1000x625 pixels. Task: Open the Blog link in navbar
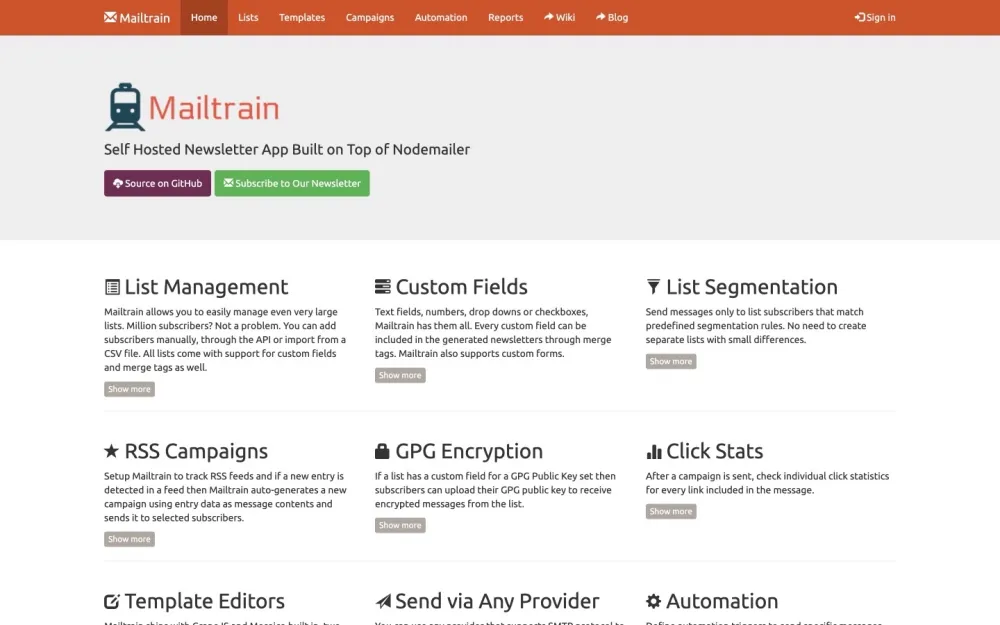tap(611, 17)
